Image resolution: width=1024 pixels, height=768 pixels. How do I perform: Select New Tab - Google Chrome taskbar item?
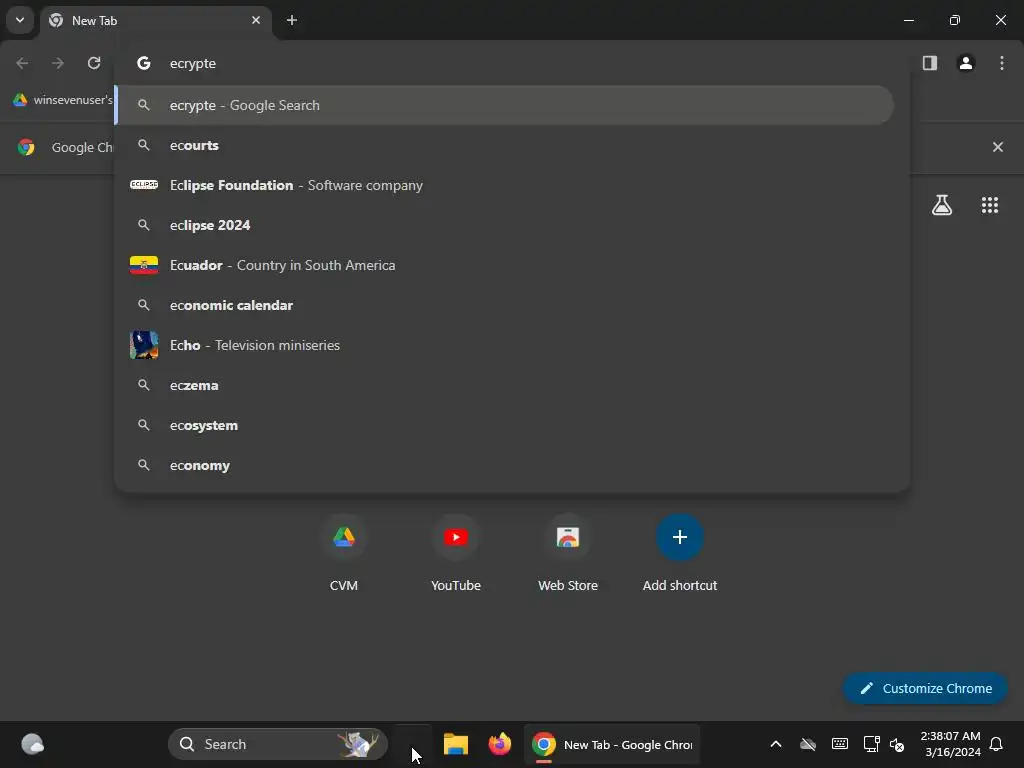[612, 744]
